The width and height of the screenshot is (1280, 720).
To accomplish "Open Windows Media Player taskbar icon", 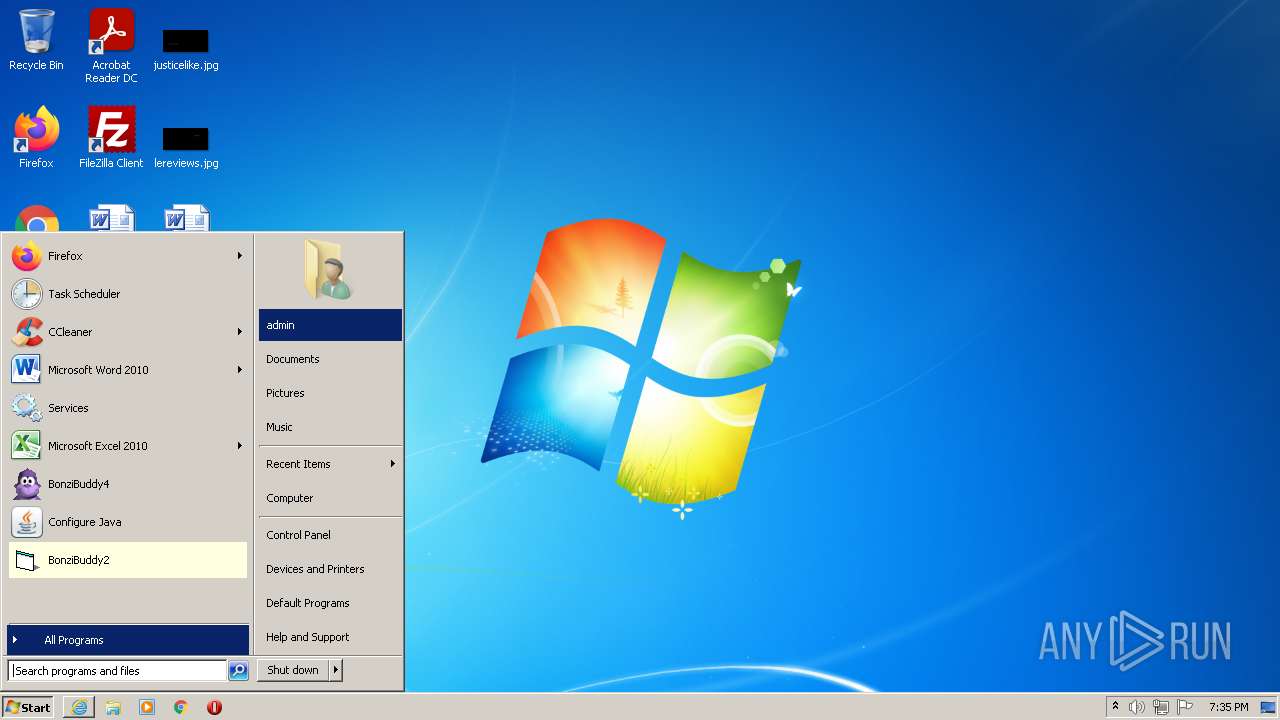I will point(147,707).
